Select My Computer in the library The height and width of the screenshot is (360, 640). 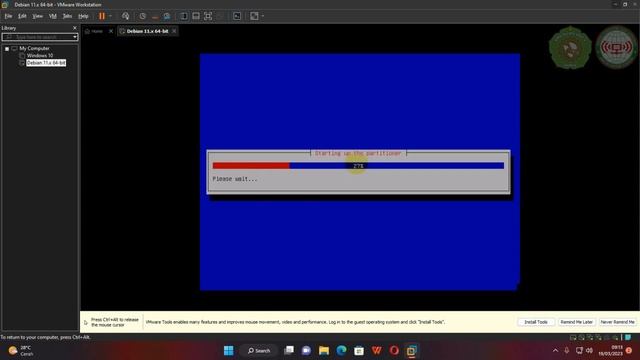coord(34,49)
